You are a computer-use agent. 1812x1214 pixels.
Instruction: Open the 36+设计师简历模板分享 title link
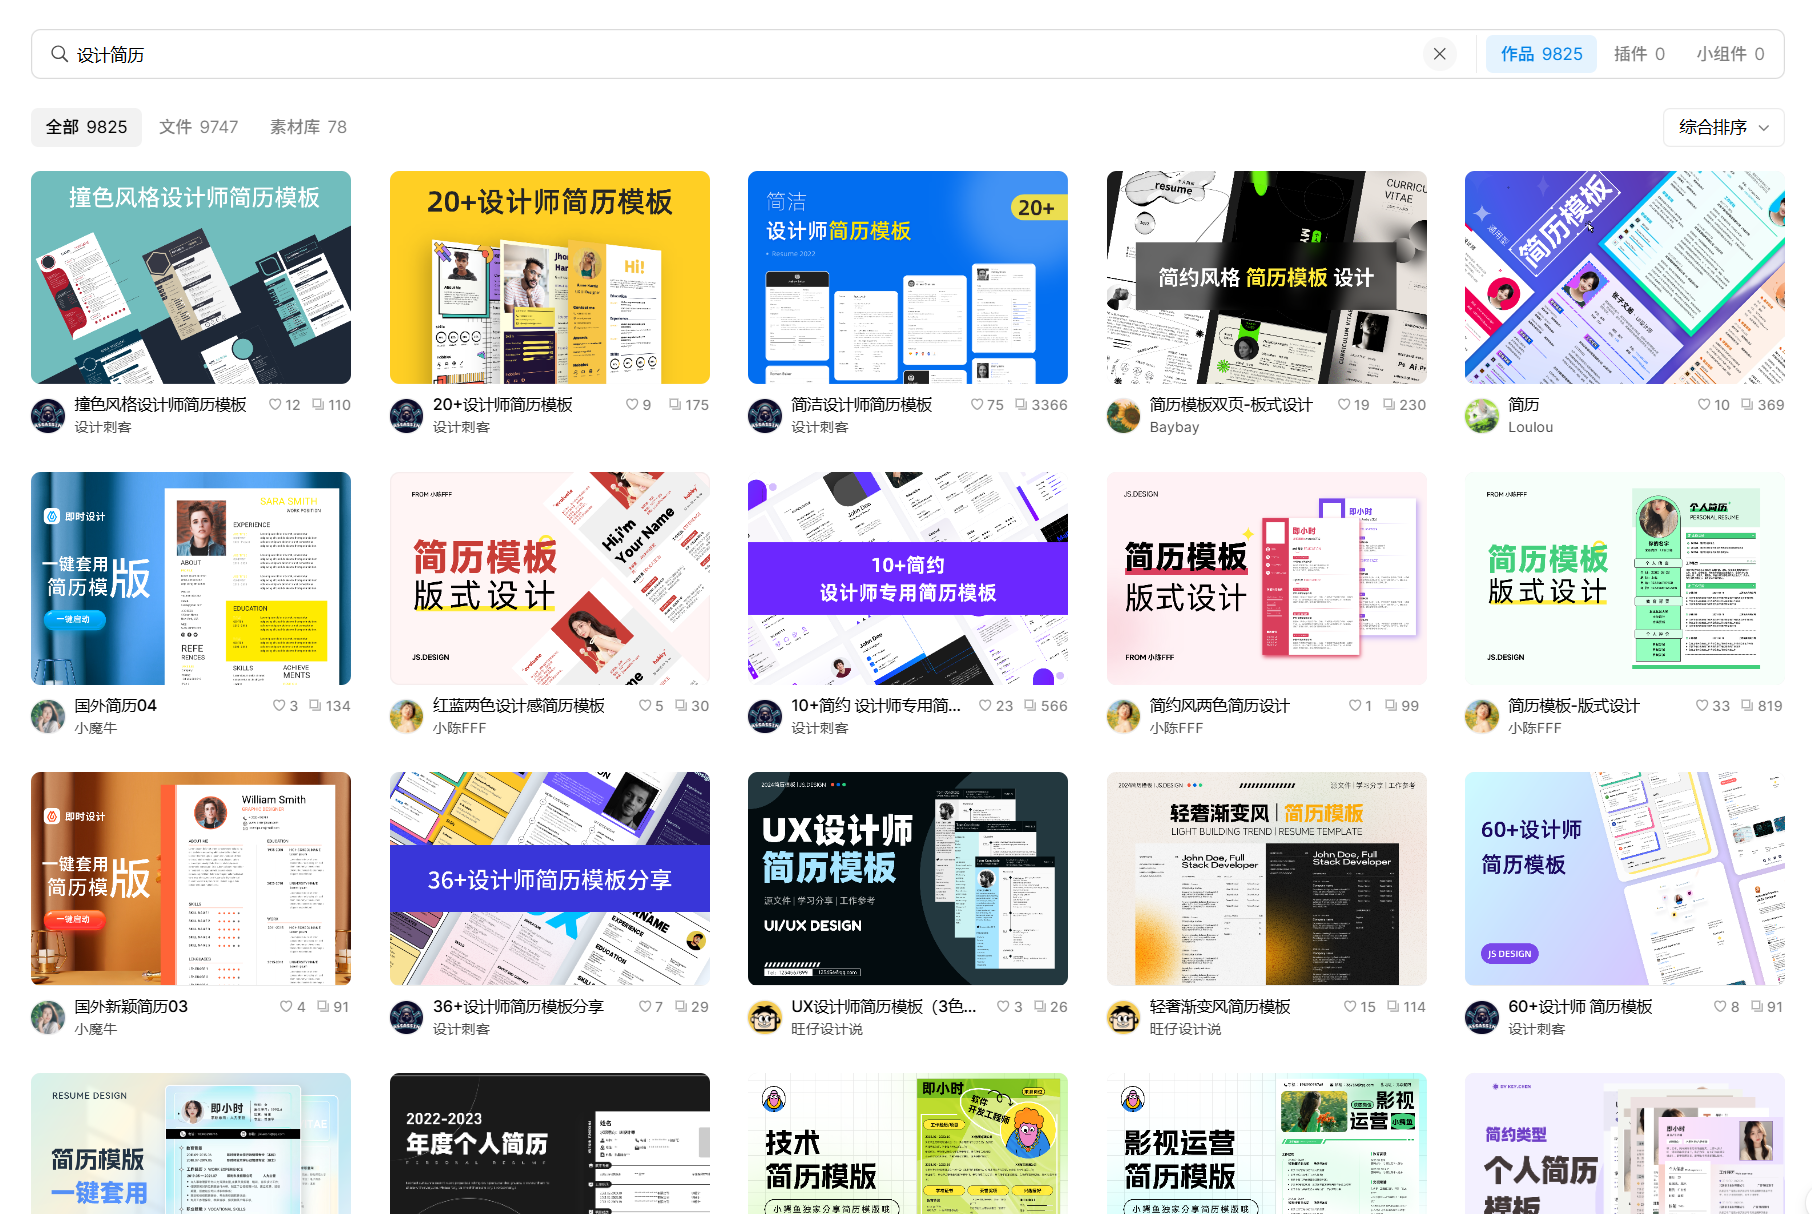pyautogui.click(x=518, y=1007)
